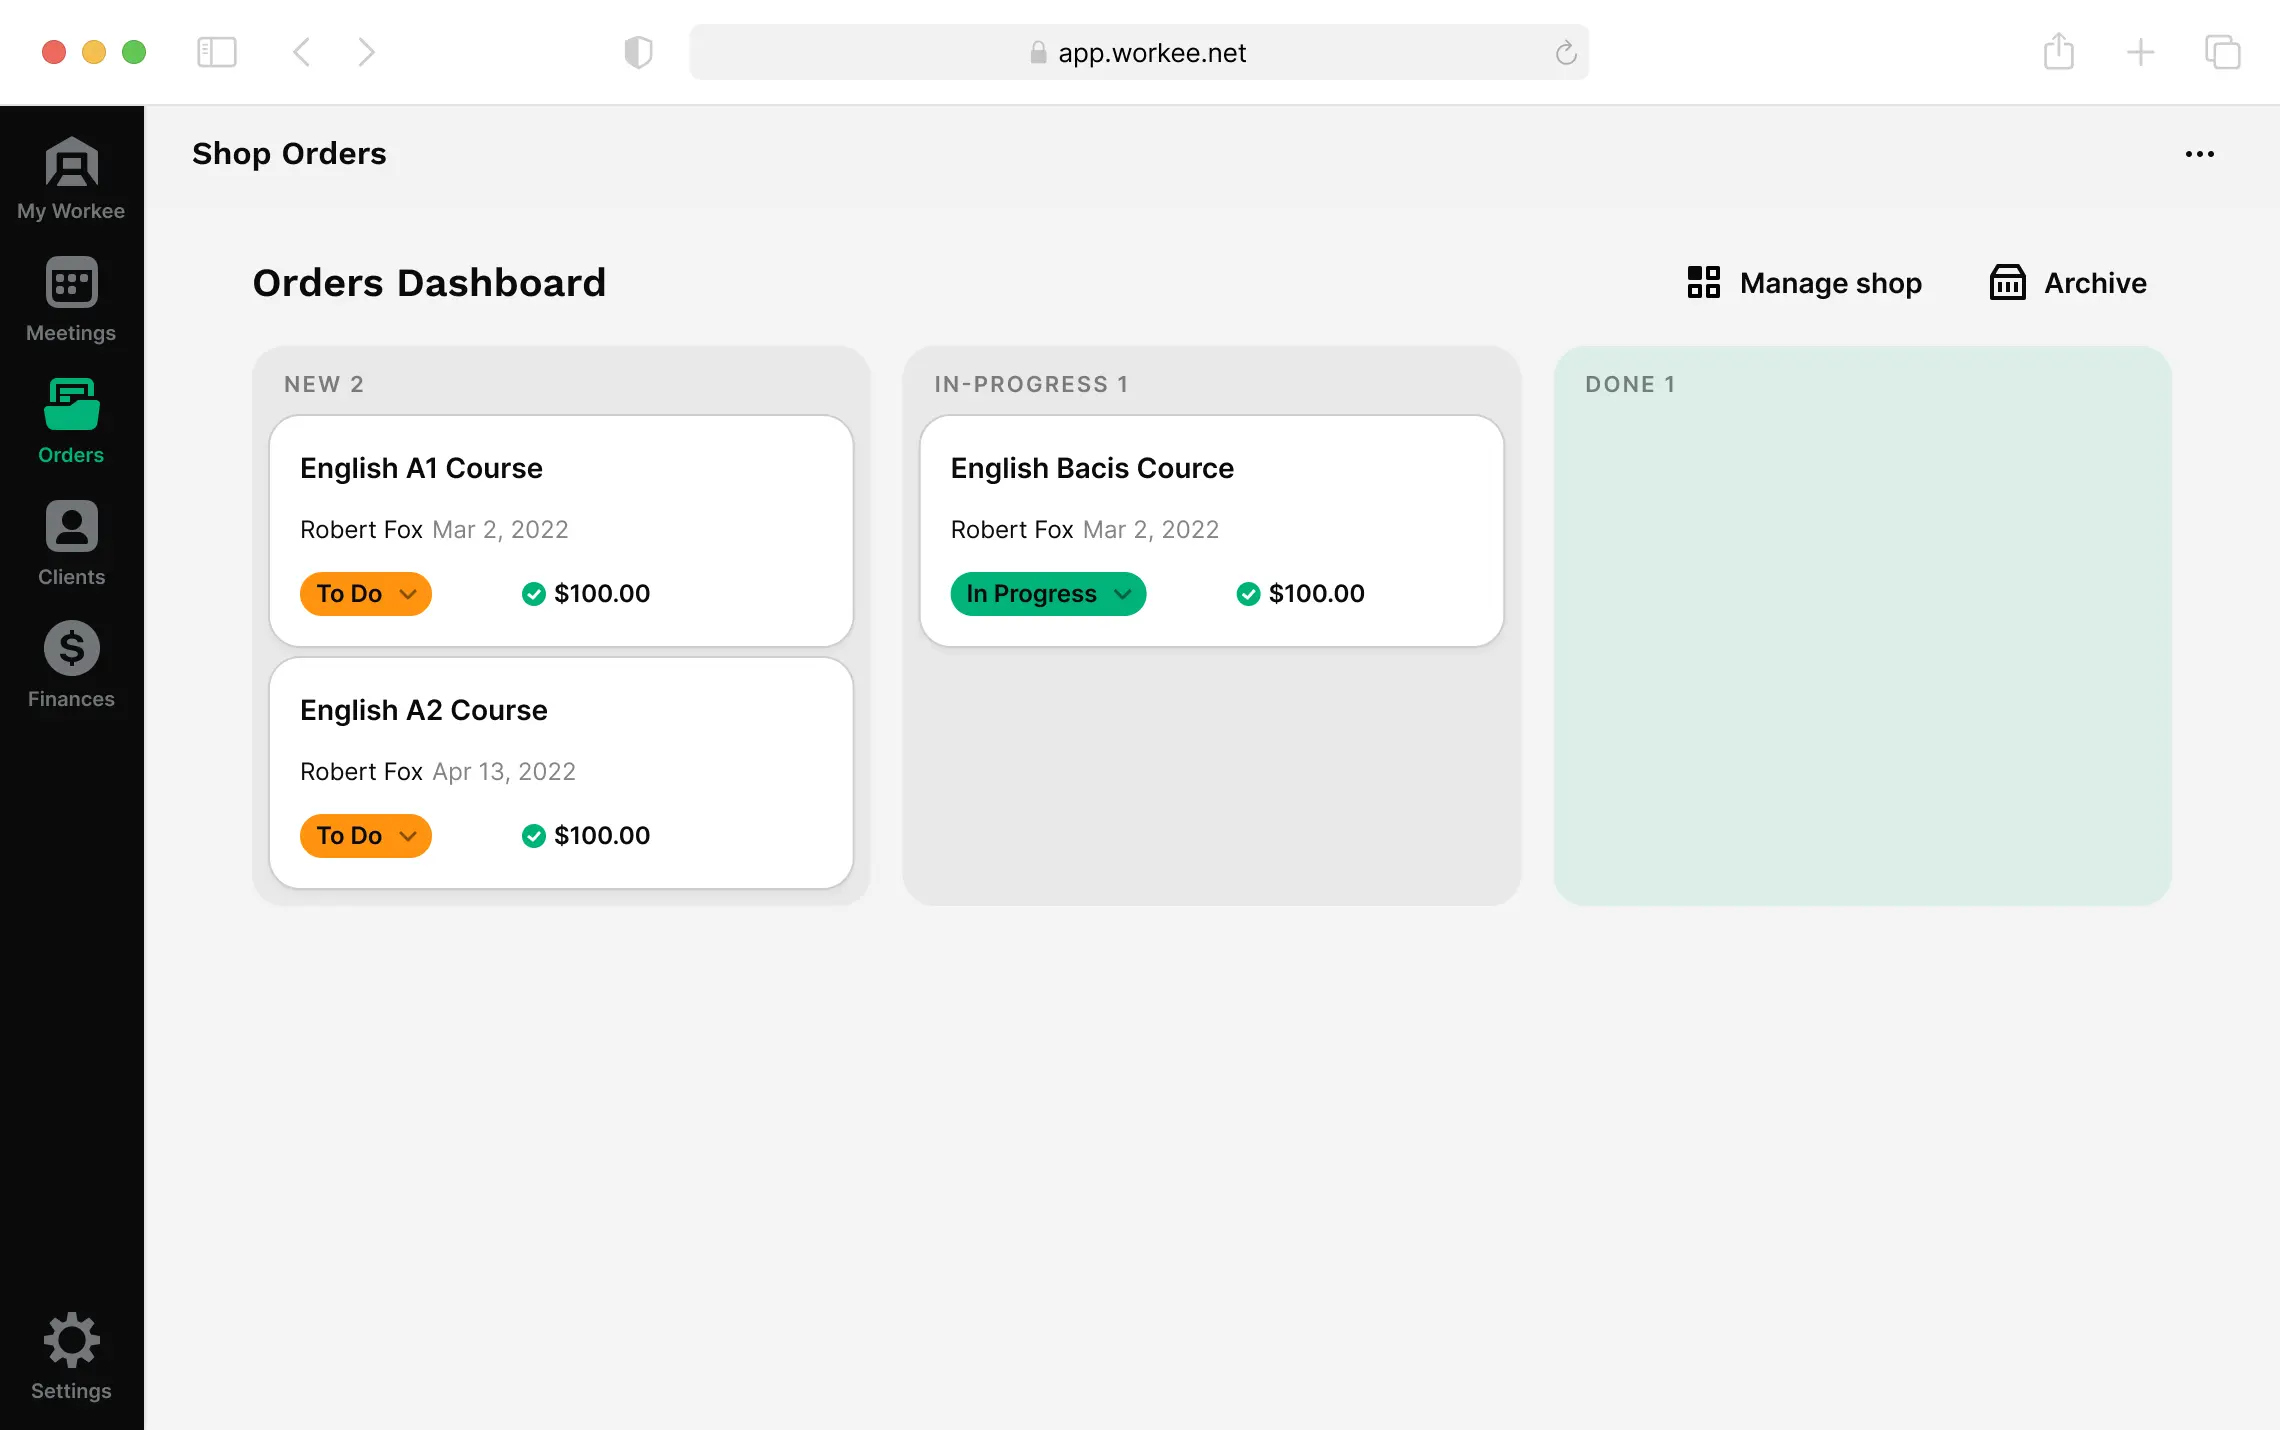
Task: Click the Archive box icon
Action: [x=2007, y=283]
